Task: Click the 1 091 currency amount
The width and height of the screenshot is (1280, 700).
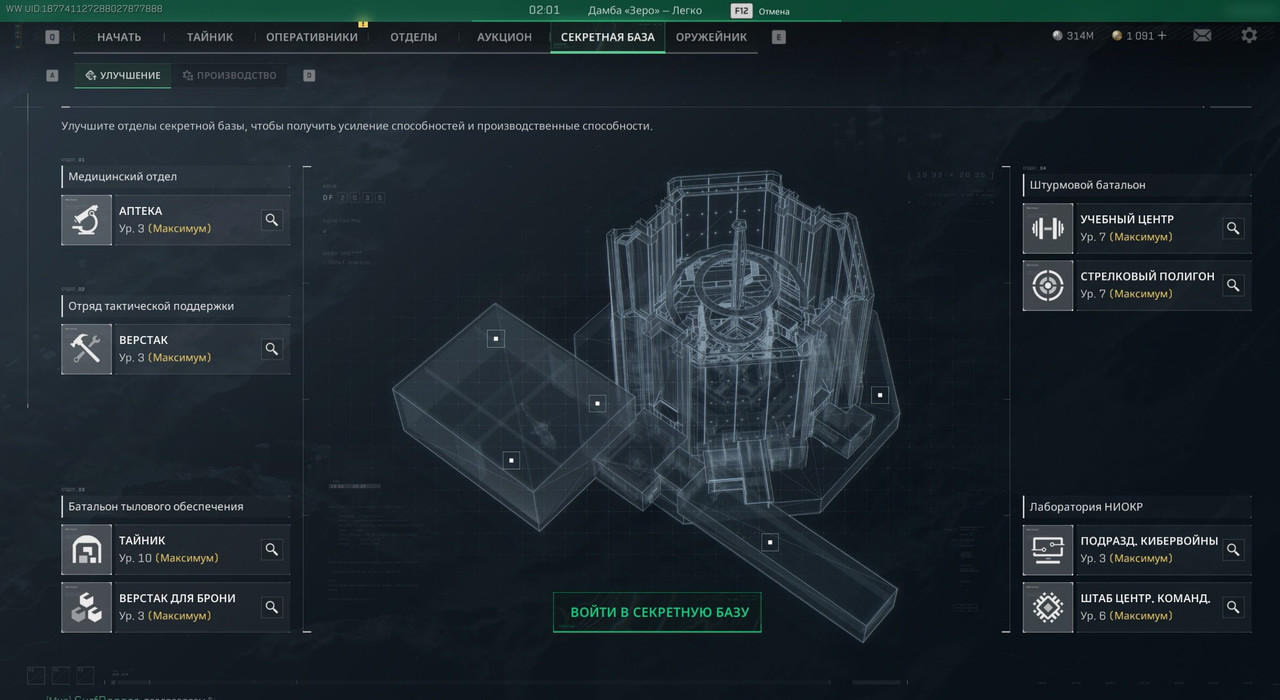Action: (1140, 36)
